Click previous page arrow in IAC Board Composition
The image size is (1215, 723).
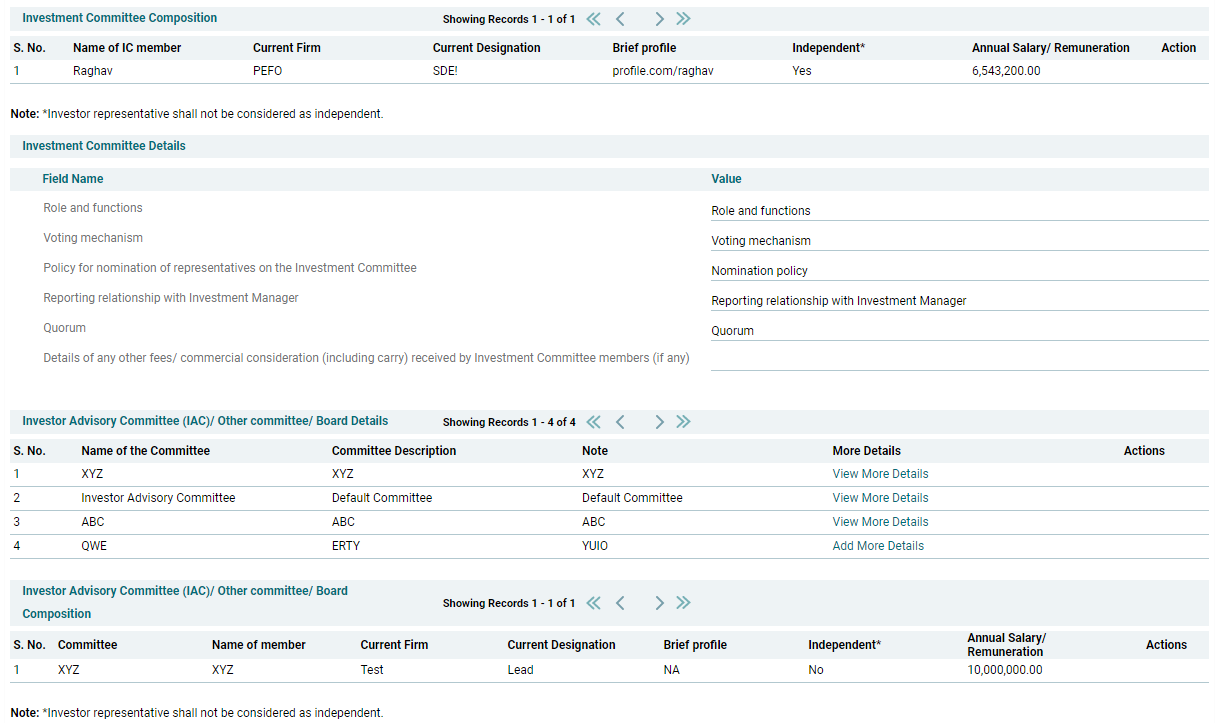tap(620, 603)
